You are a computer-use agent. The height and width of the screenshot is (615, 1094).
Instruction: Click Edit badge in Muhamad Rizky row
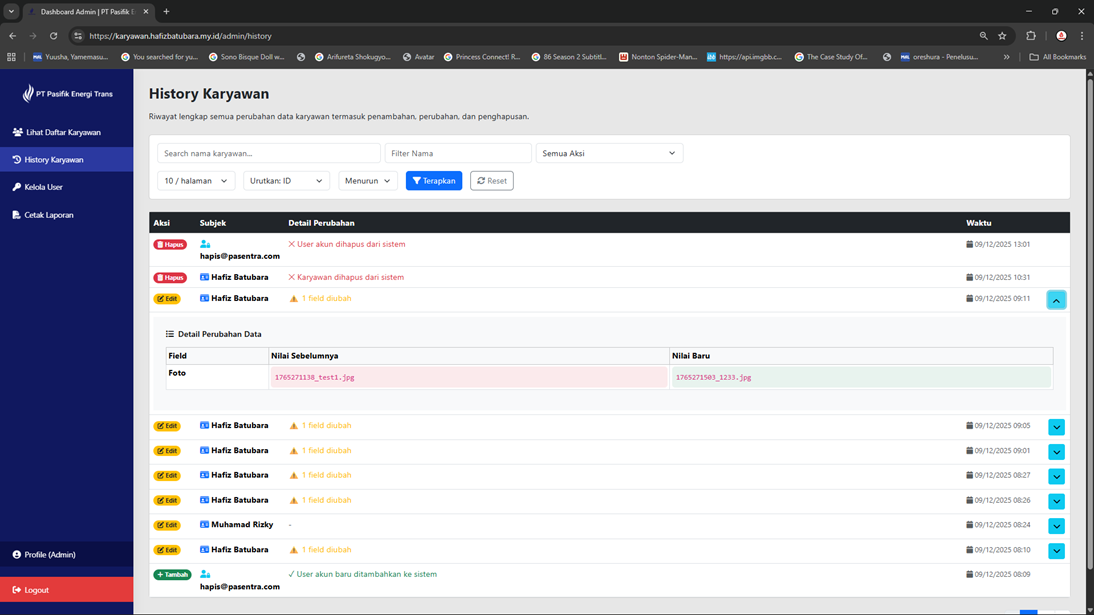pos(167,525)
